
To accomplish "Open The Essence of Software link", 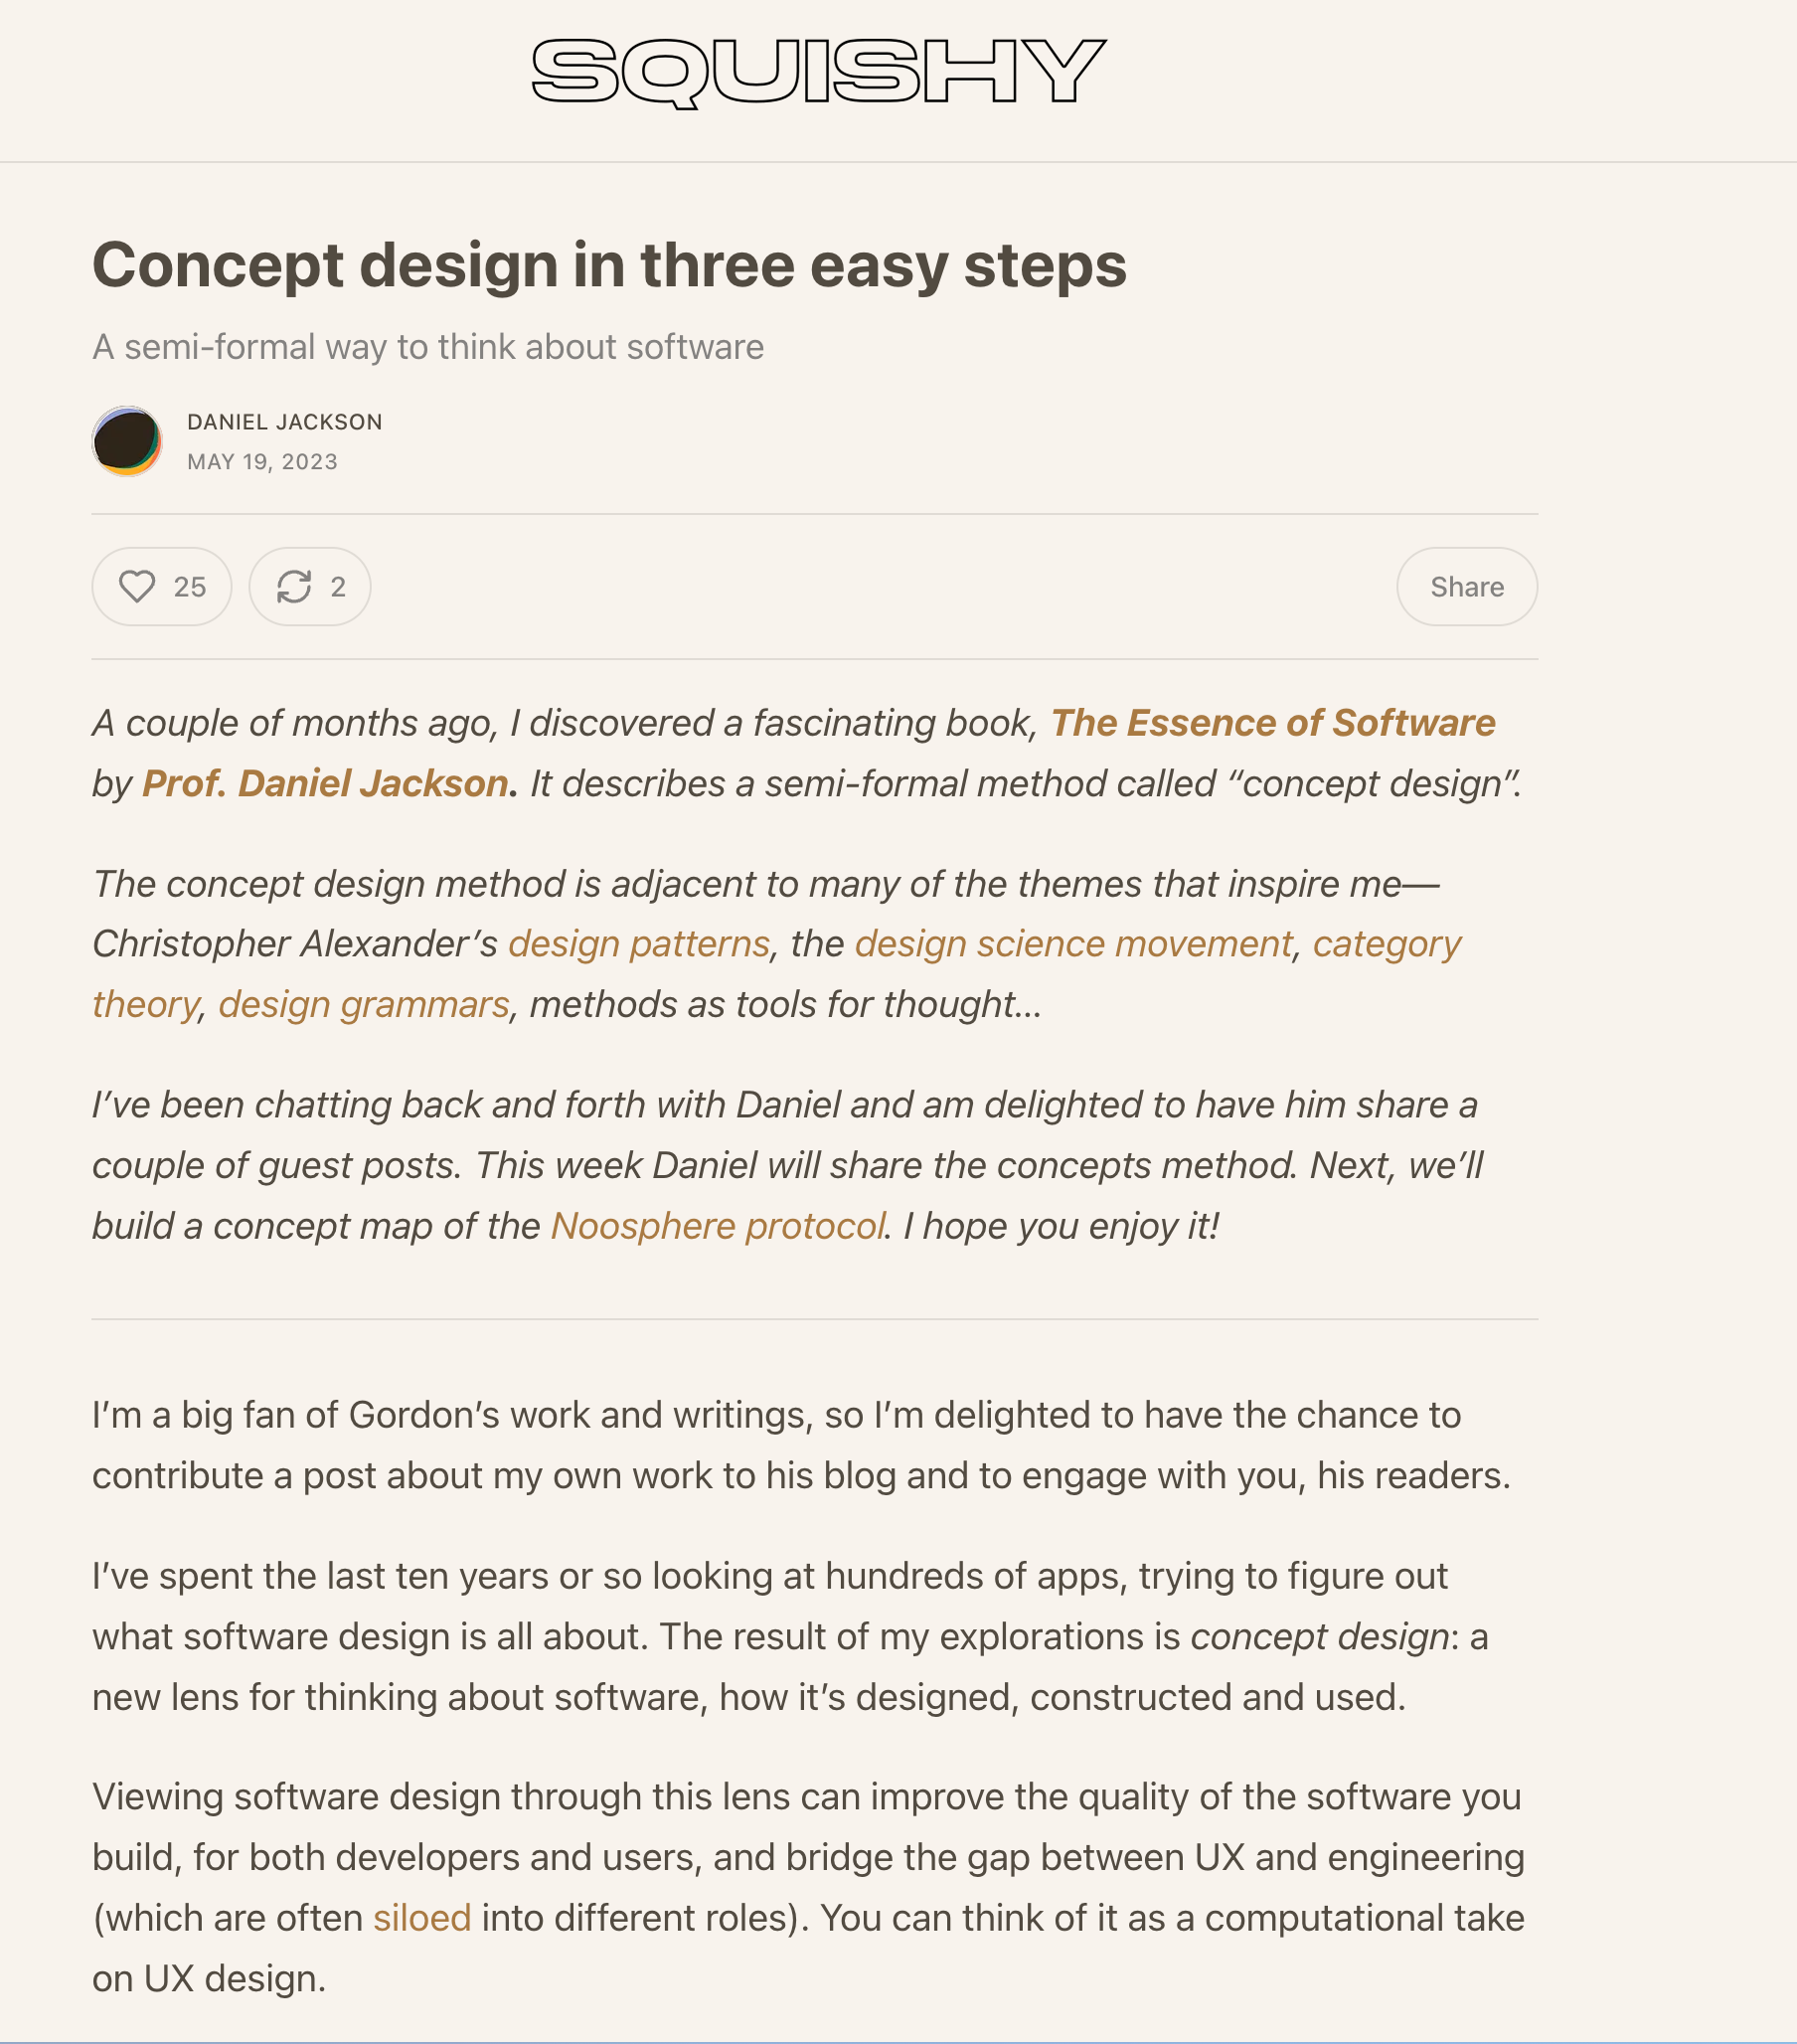I will pos(1272,723).
